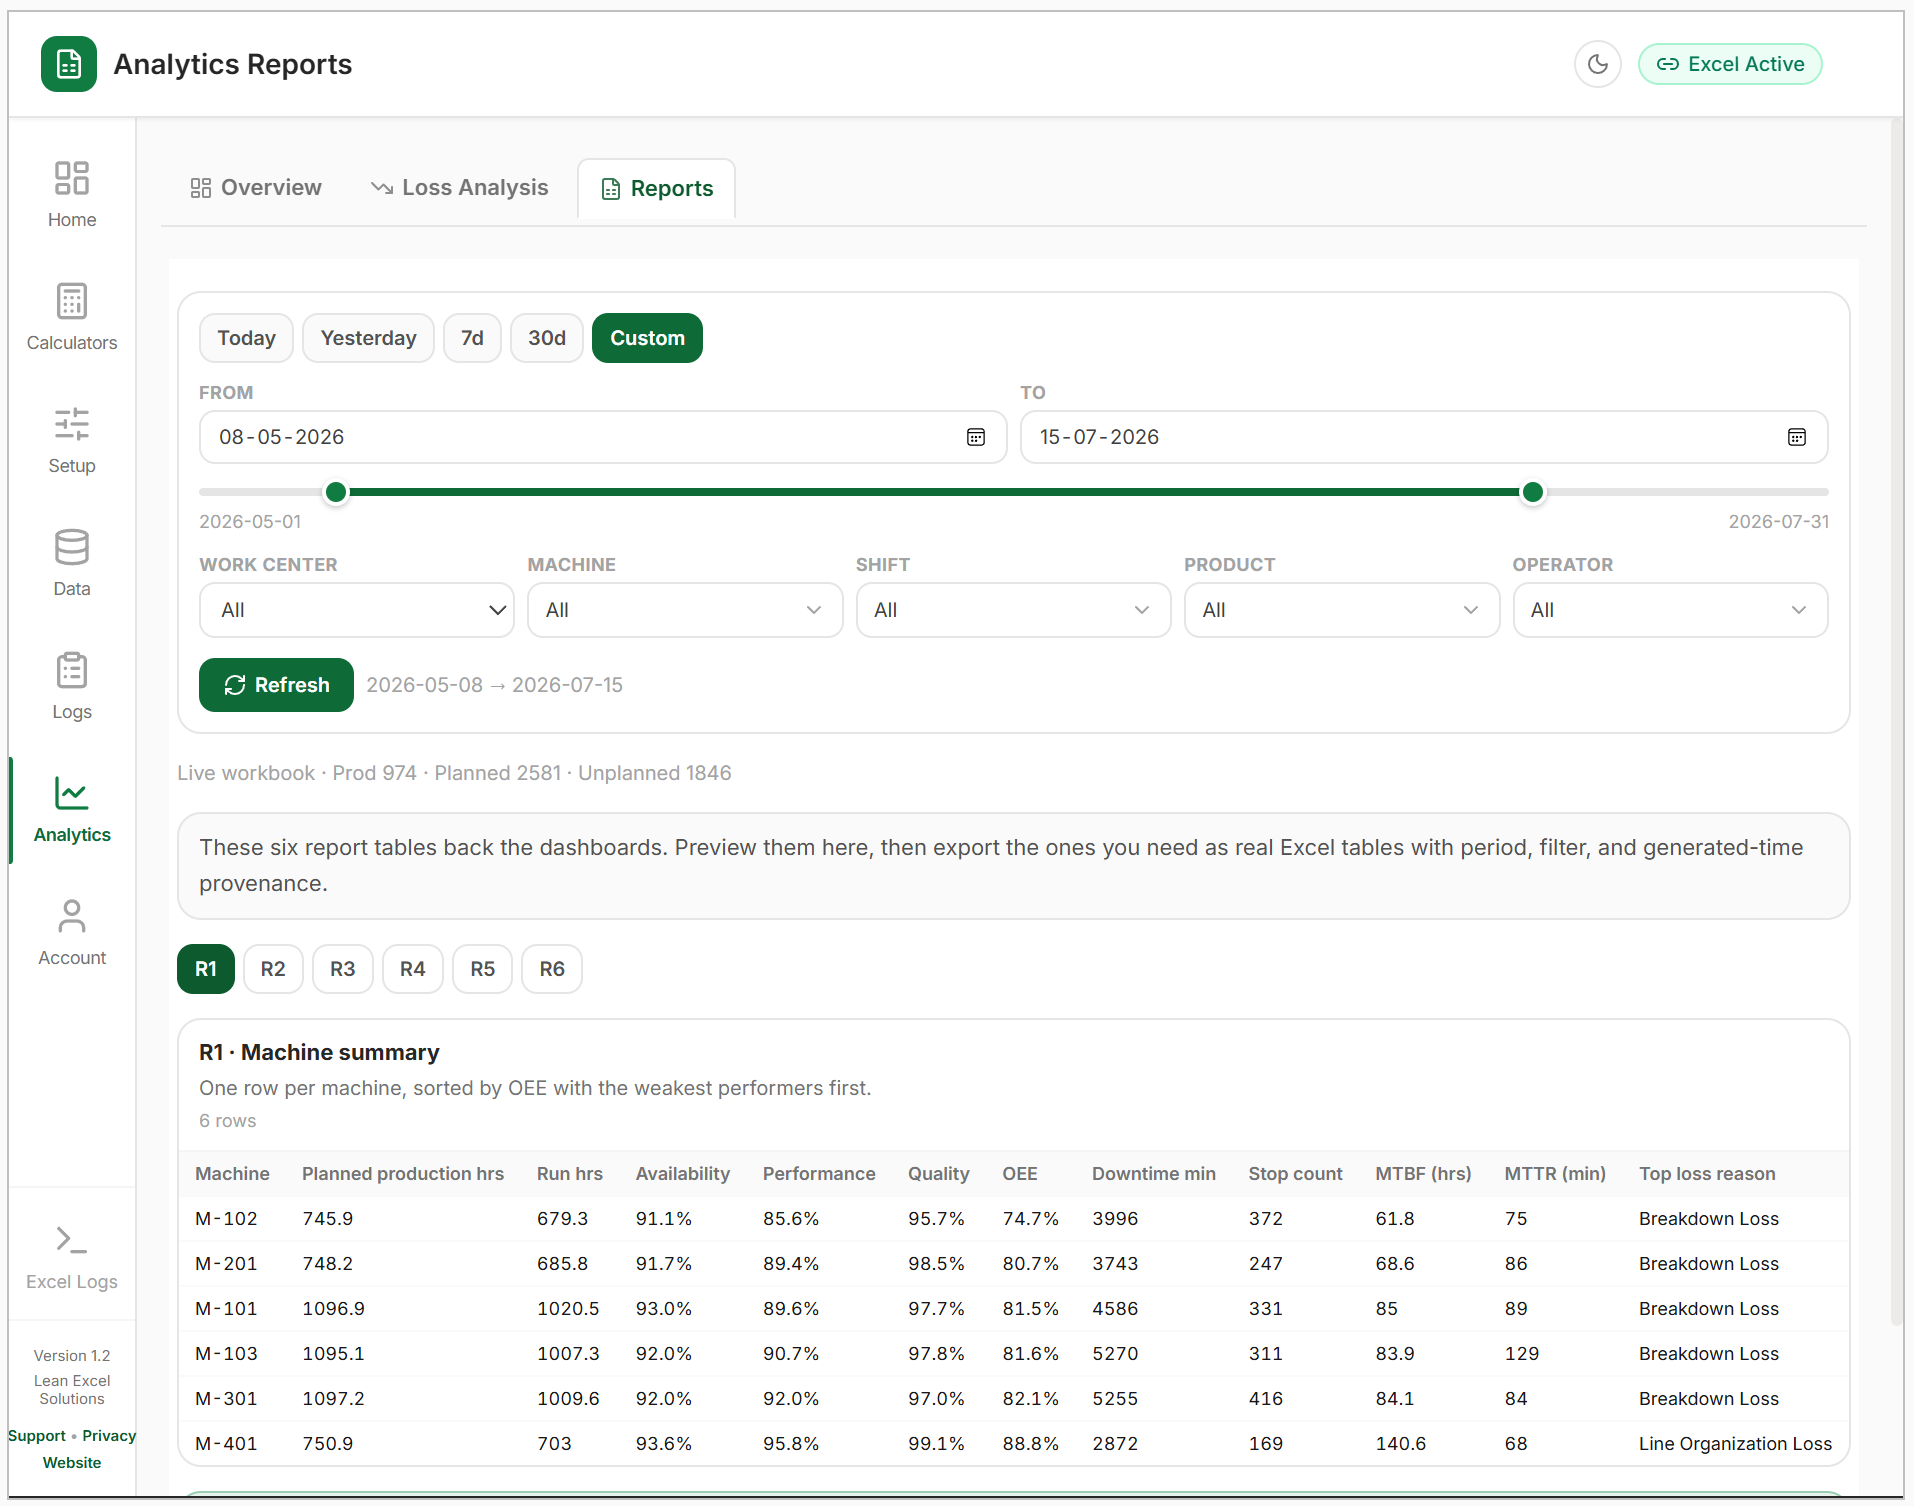1914x1506 pixels.
Task: Switch to the Overview tab
Action: pos(256,188)
